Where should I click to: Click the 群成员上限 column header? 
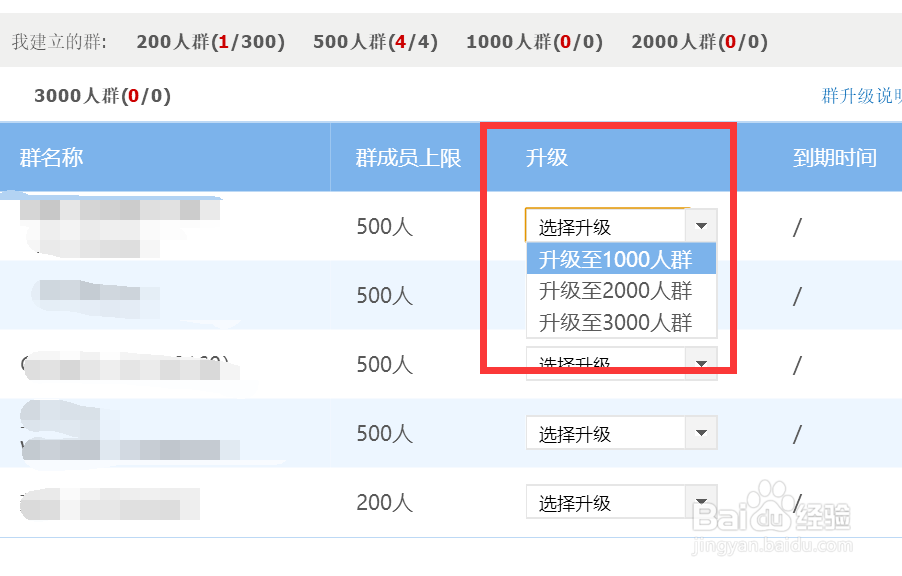(x=408, y=157)
